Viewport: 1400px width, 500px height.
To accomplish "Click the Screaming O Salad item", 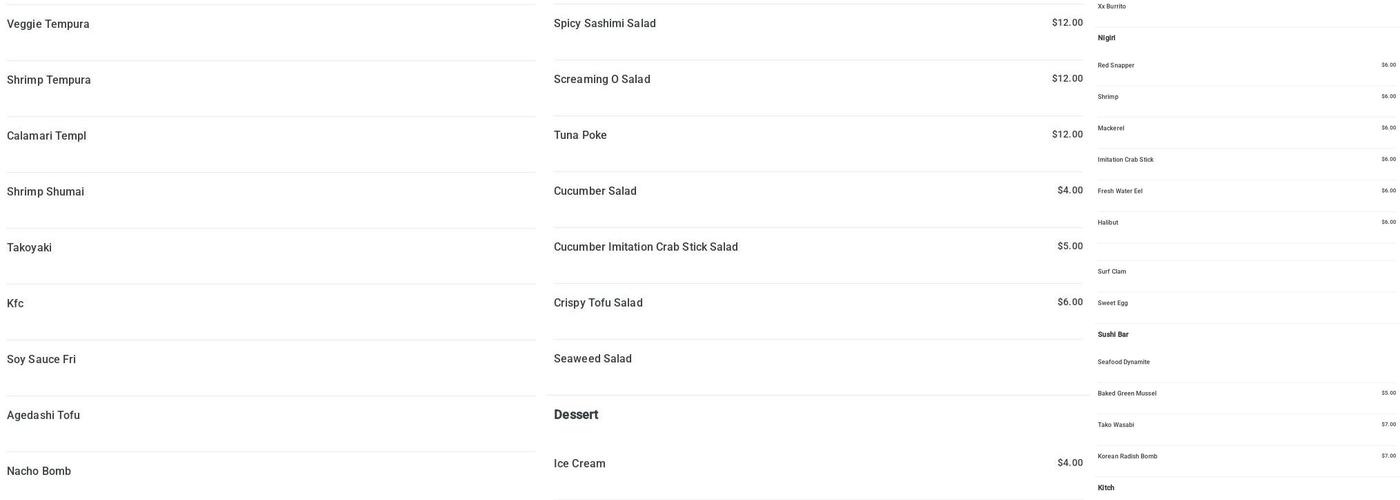I will point(602,80).
